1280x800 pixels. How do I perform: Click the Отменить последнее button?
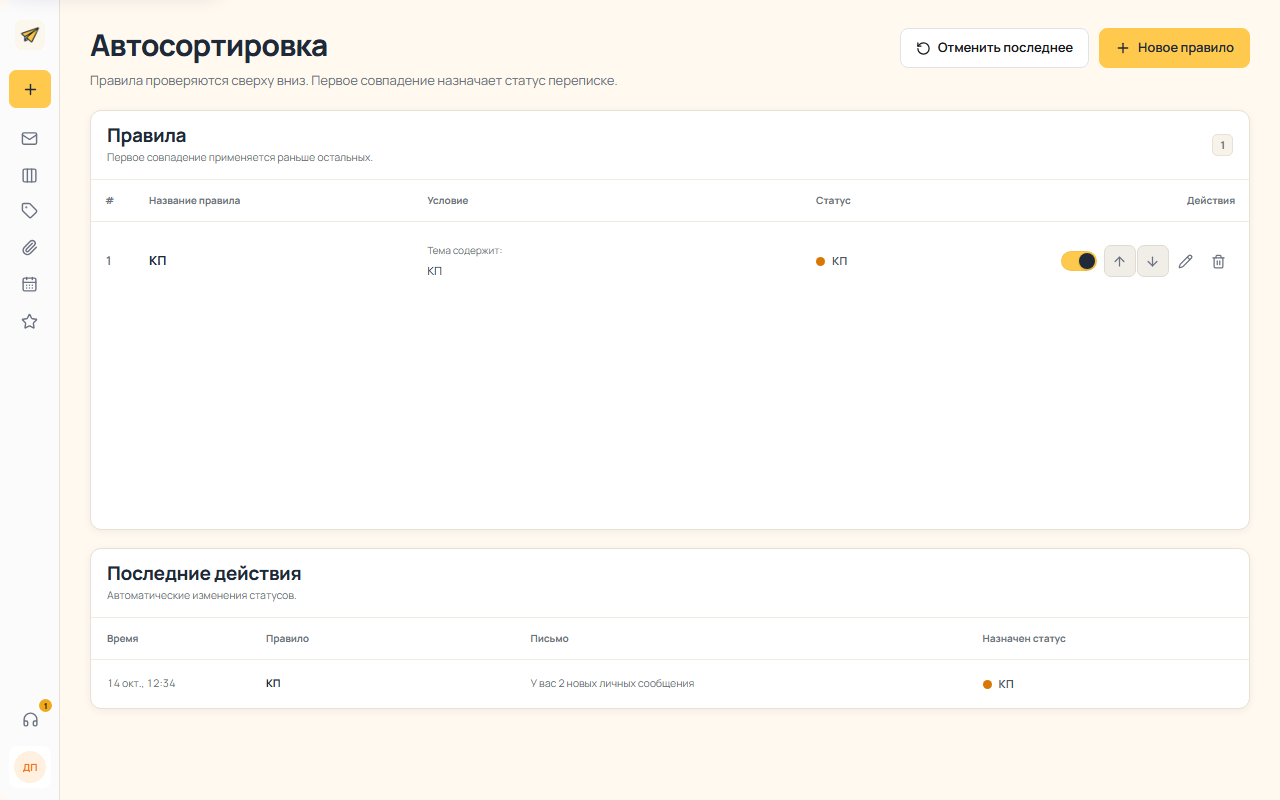point(994,48)
